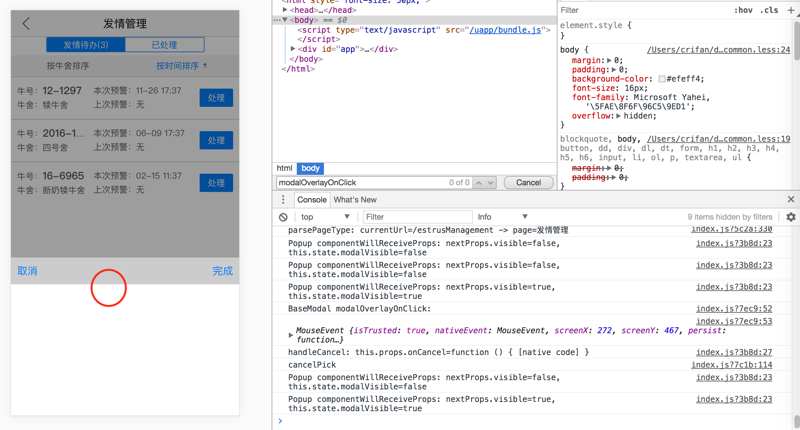Expand the MouseEvent object in console
Viewport: 800px width, 430px height.
[291, 335]
